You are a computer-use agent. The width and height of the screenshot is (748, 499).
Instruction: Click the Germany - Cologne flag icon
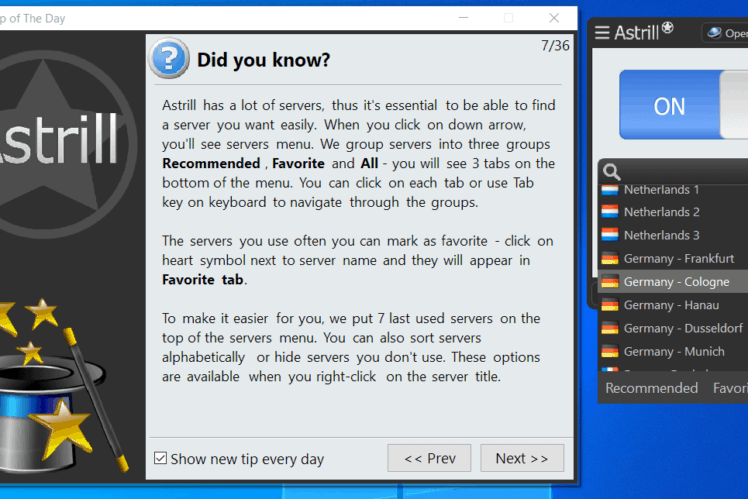[x=610, y=282]
